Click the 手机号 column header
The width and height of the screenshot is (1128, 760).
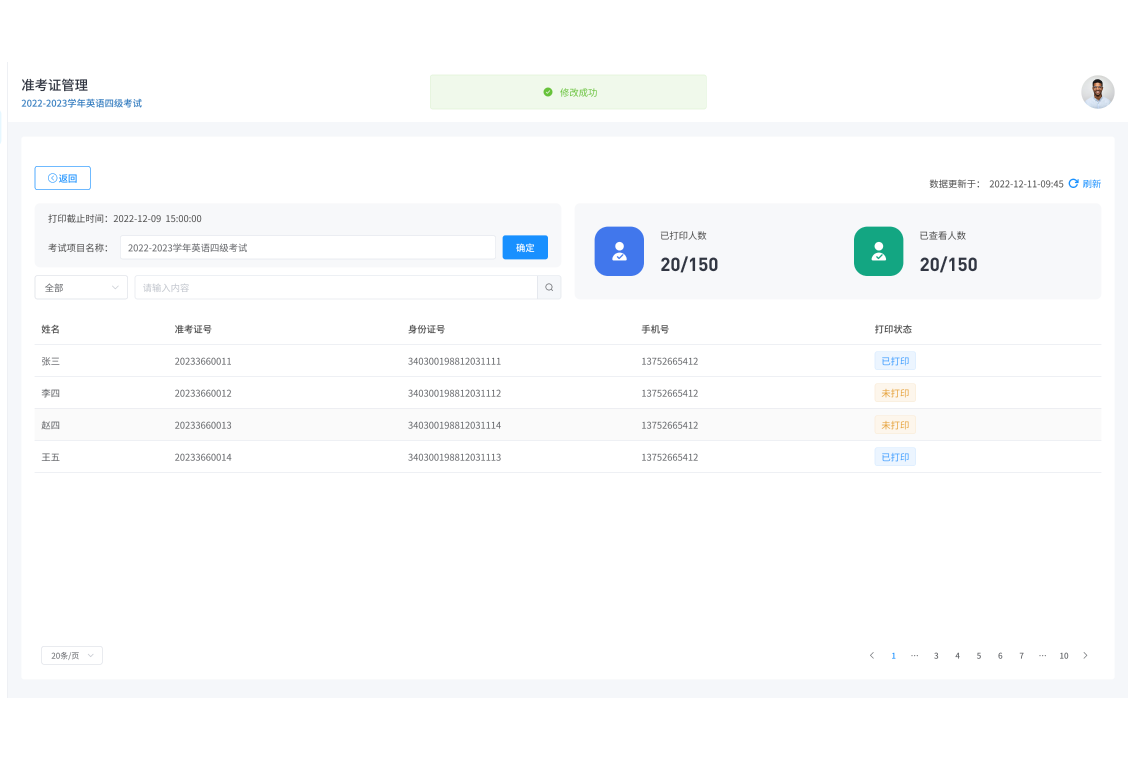655,329
